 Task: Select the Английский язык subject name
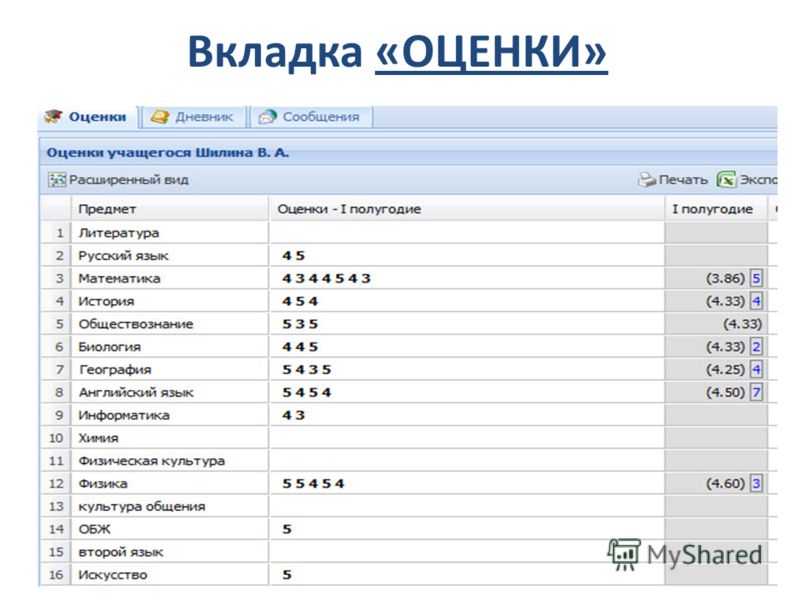136,392
